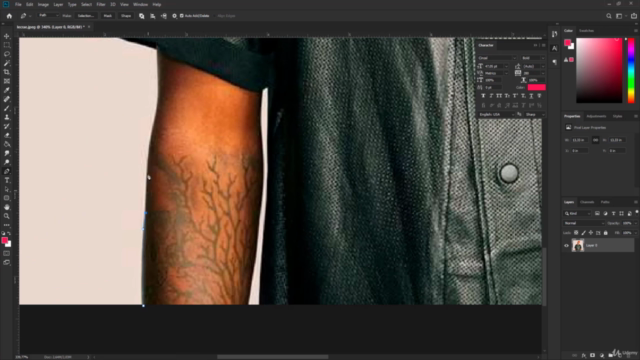Viewport: 640px width, 360px height.
Task: Open the Image menu
Action: point(43,4)
